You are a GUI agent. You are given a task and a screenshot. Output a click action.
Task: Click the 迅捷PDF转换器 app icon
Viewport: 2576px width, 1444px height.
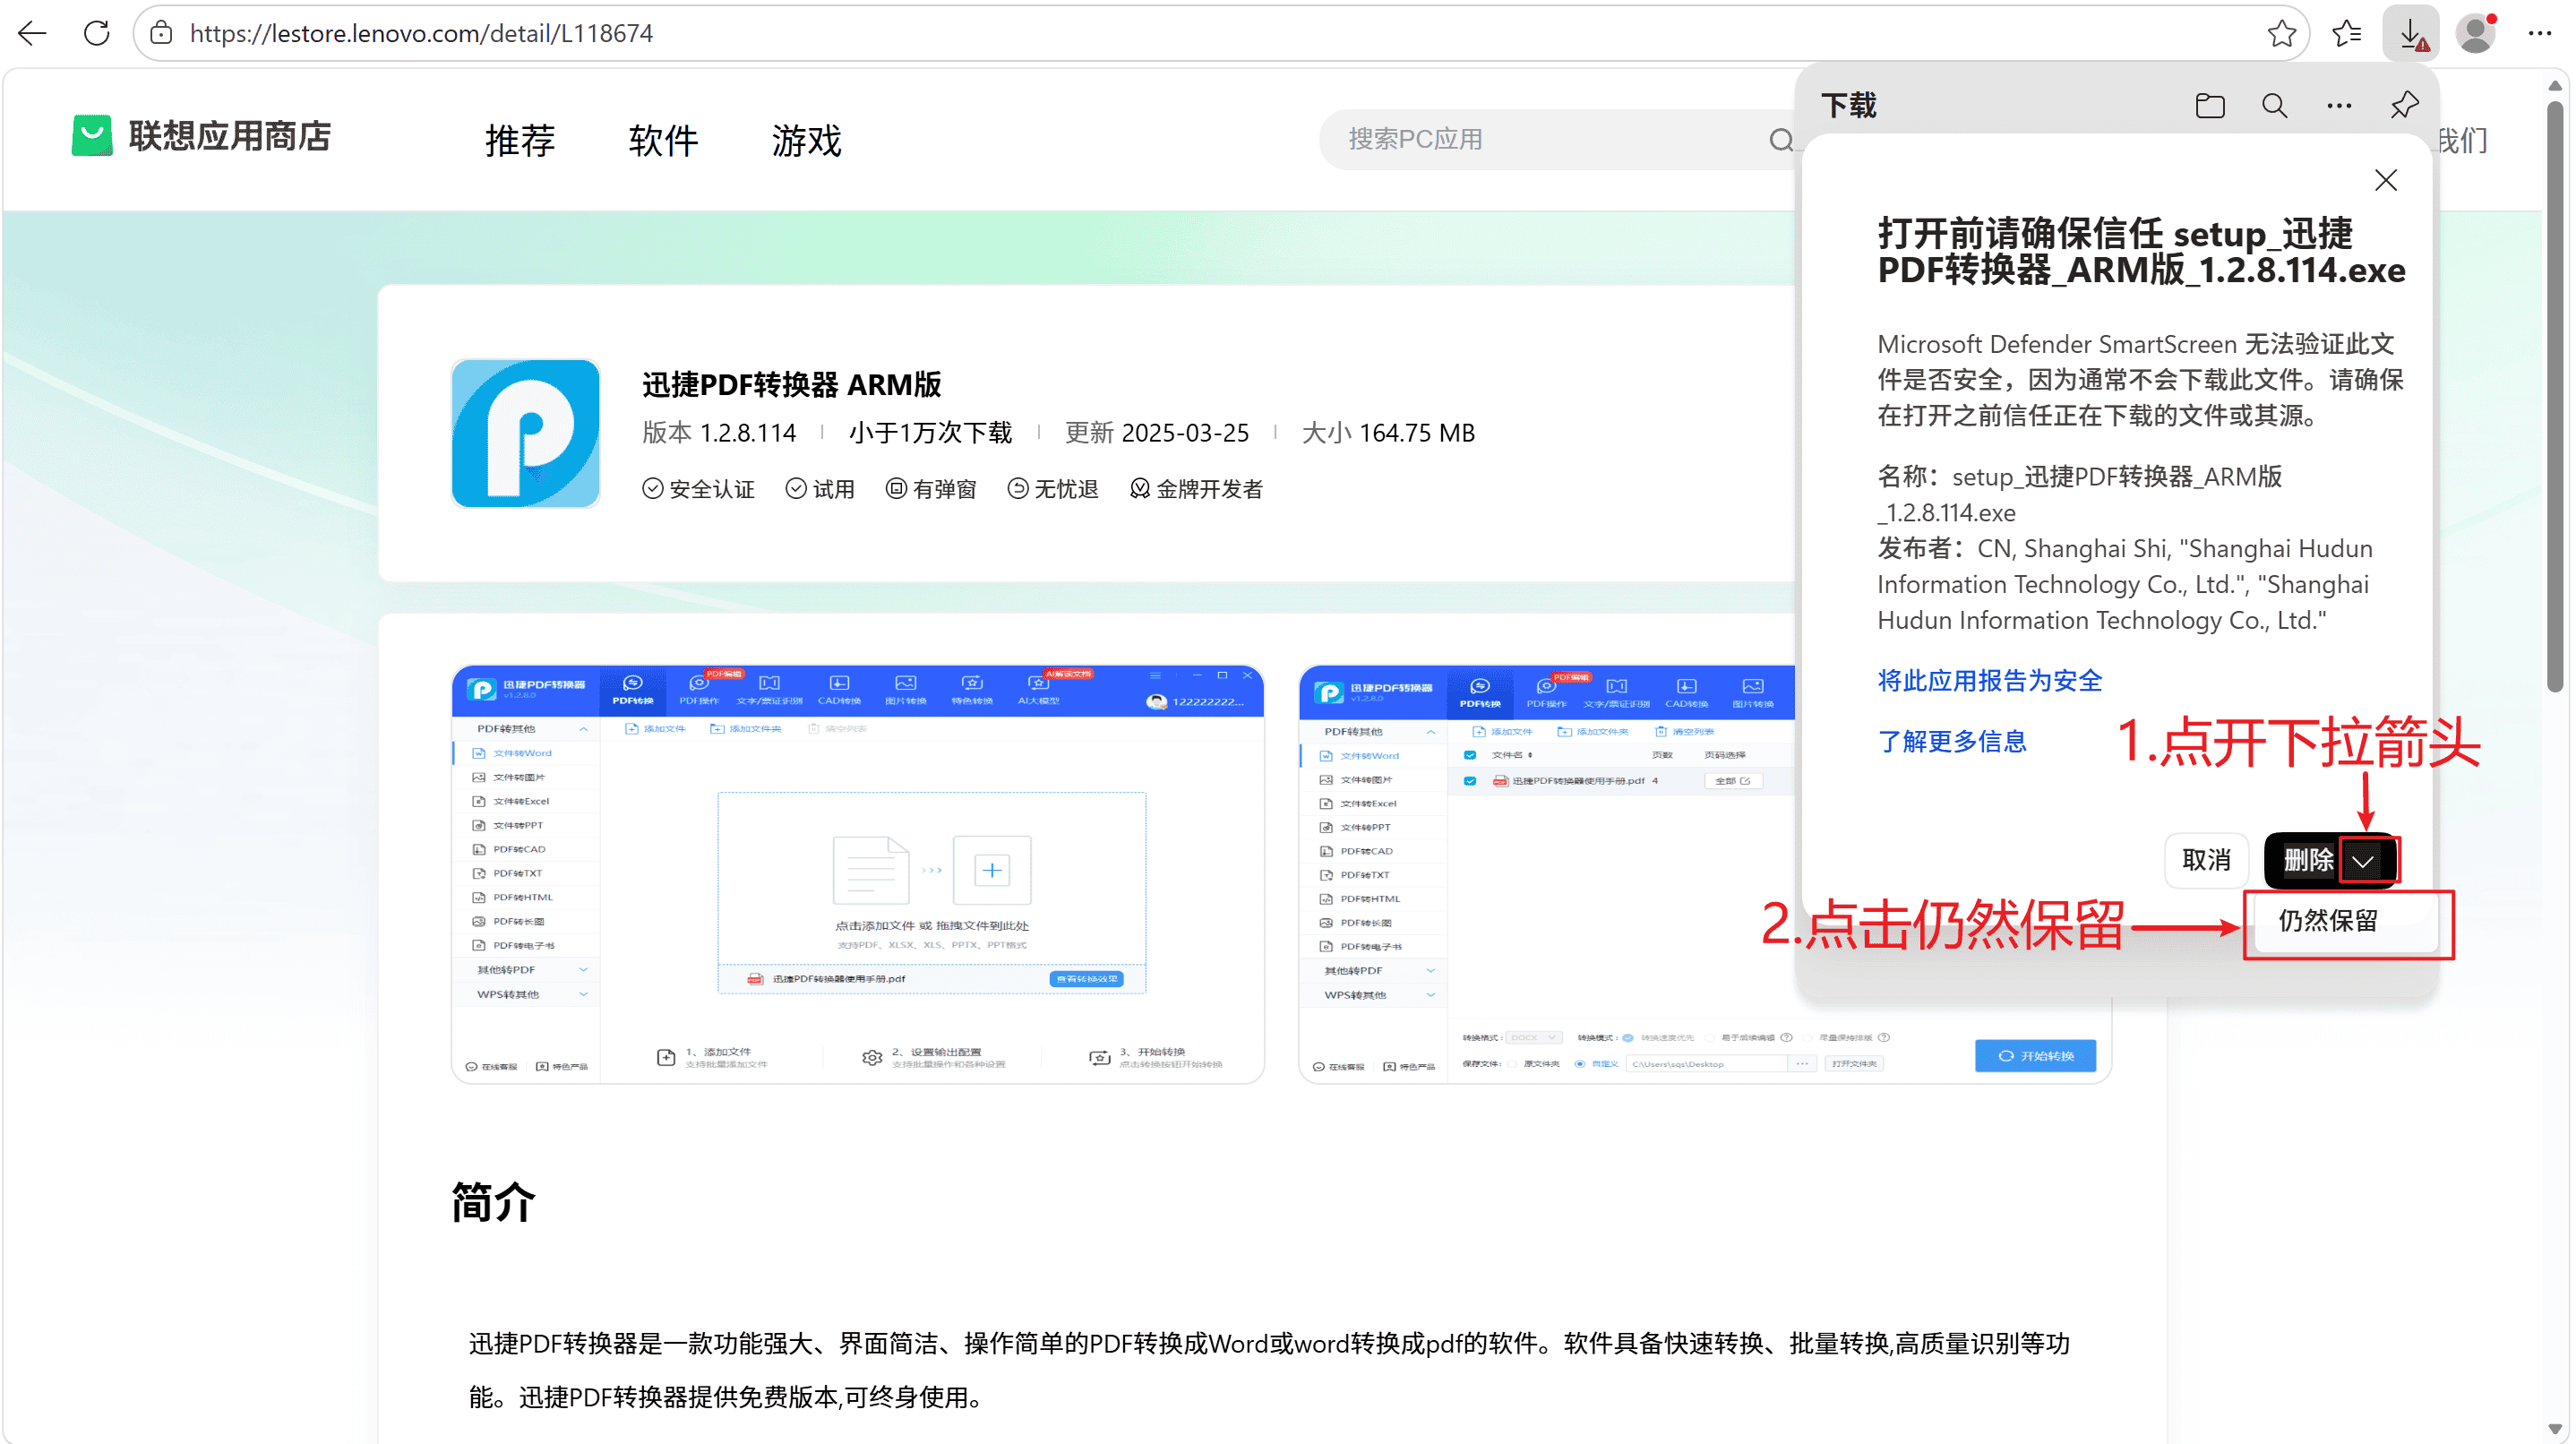(525, 433)
